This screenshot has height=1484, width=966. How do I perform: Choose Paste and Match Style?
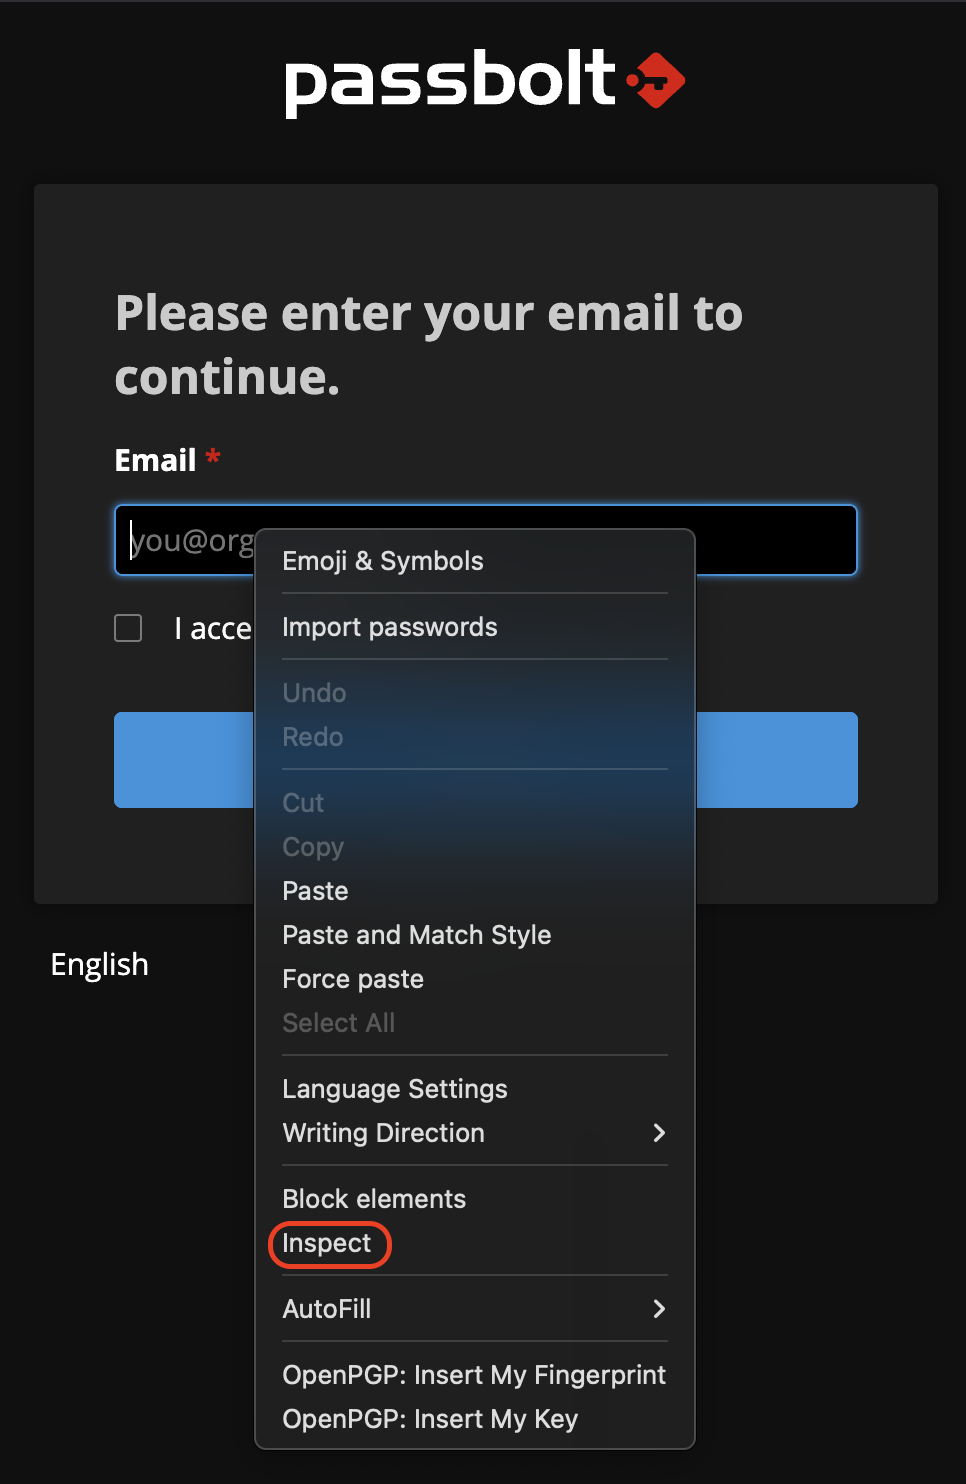416,935
